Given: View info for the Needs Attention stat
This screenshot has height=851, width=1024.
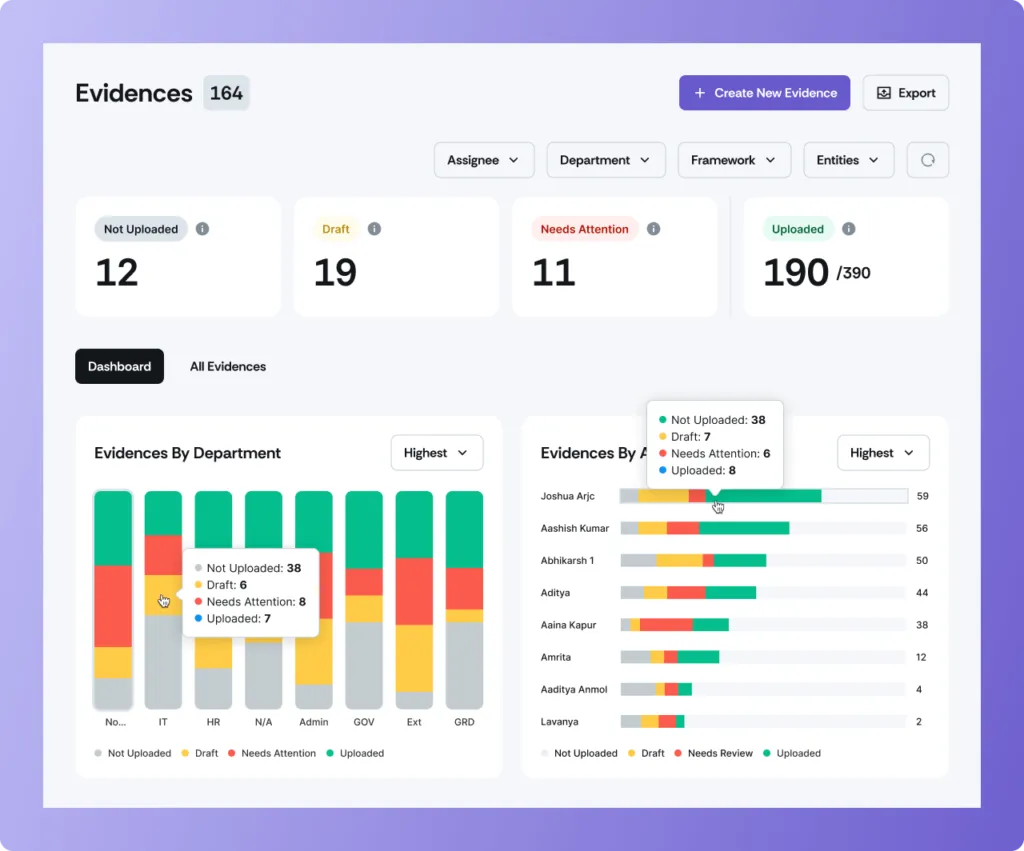Looking at the screenshot, I should click(653, 229).
